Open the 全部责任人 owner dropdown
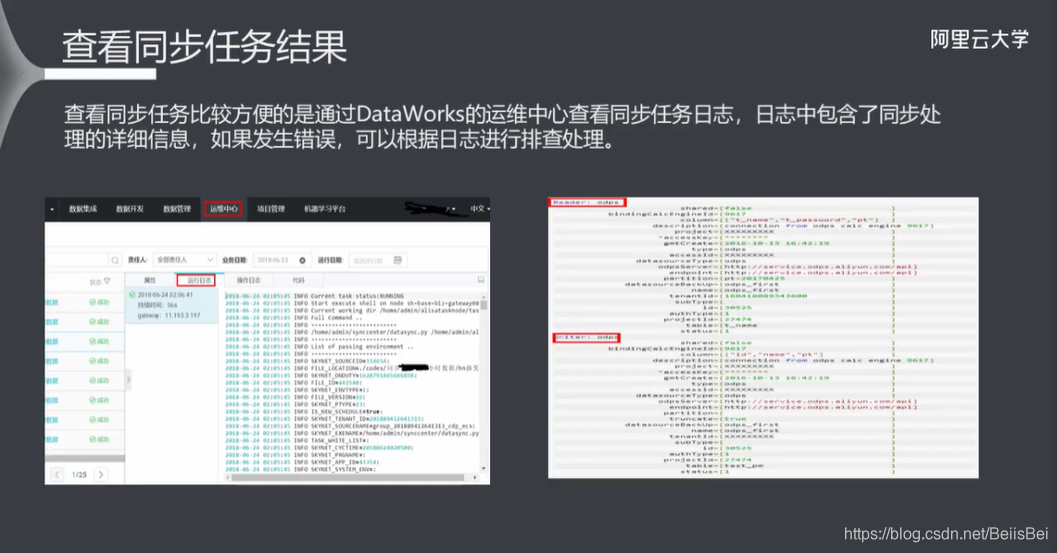Viewport: 1058px width, 553px height. coord(184,260)
